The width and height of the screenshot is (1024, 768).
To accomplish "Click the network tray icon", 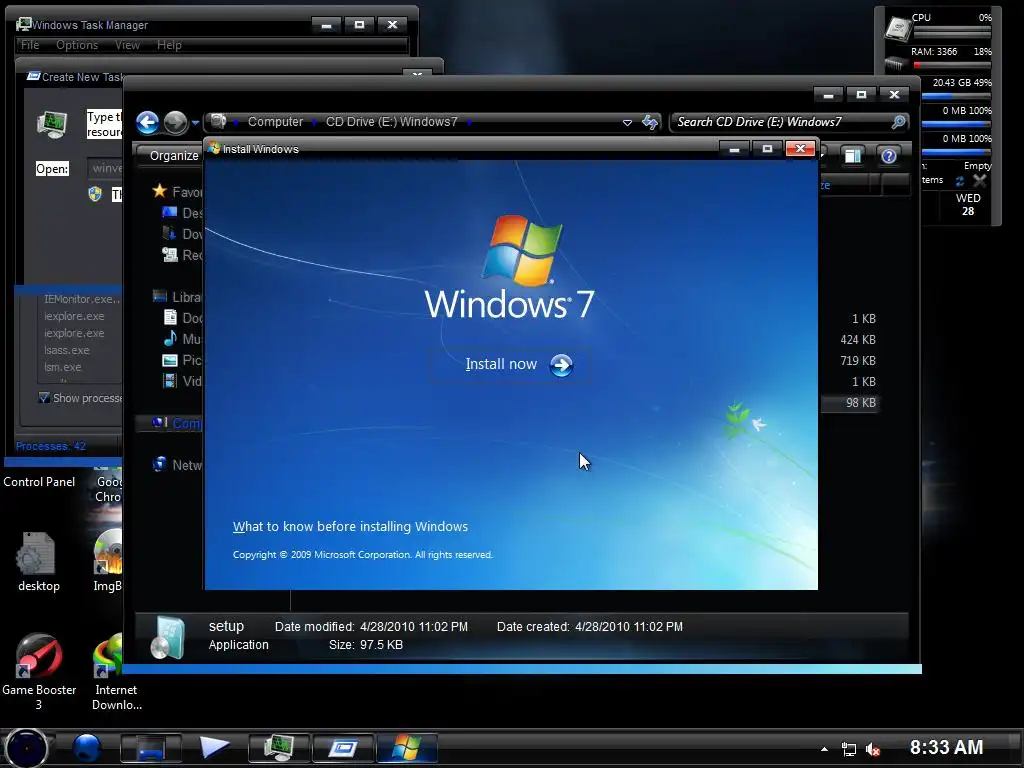I will (x=848, y=749).
